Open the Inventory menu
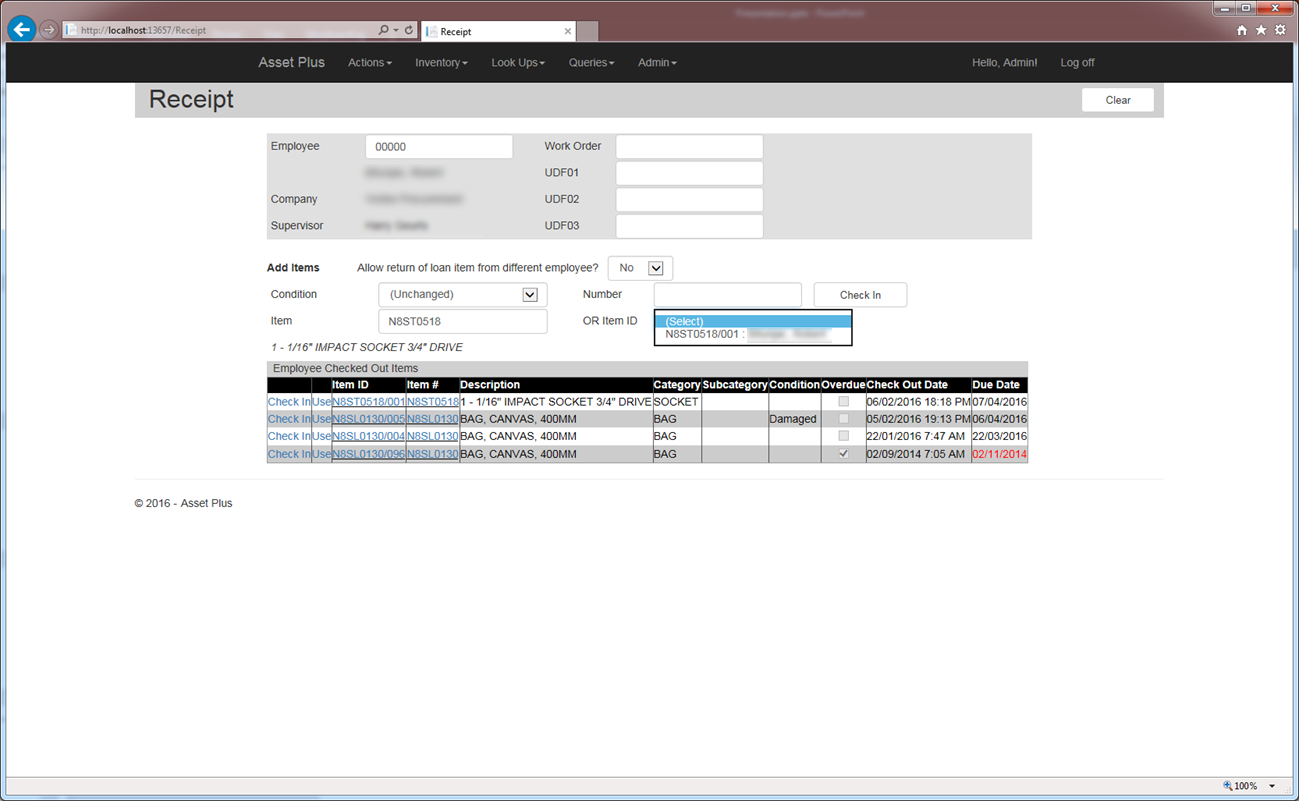The image size is (1299, 801). pos(442,63)
